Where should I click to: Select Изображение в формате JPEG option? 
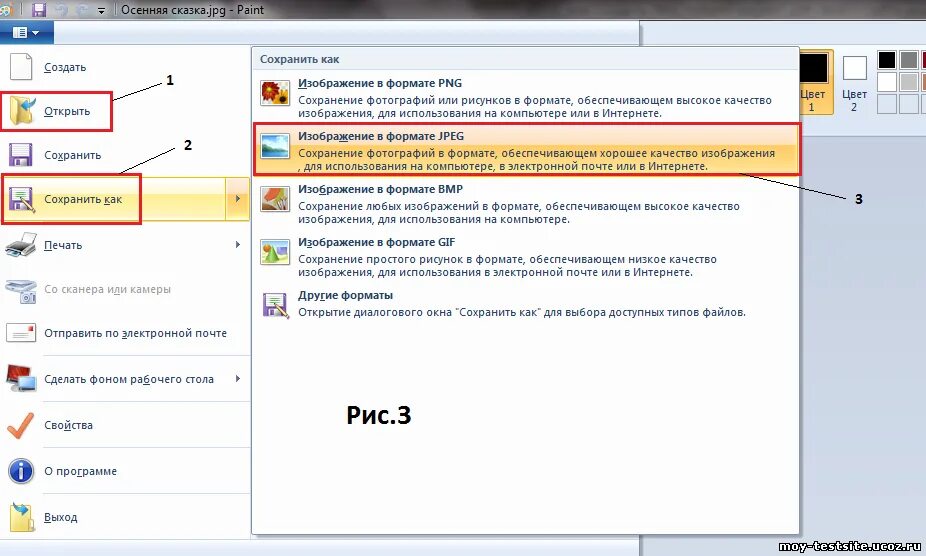pyautogui.click(x=526, y=149)
